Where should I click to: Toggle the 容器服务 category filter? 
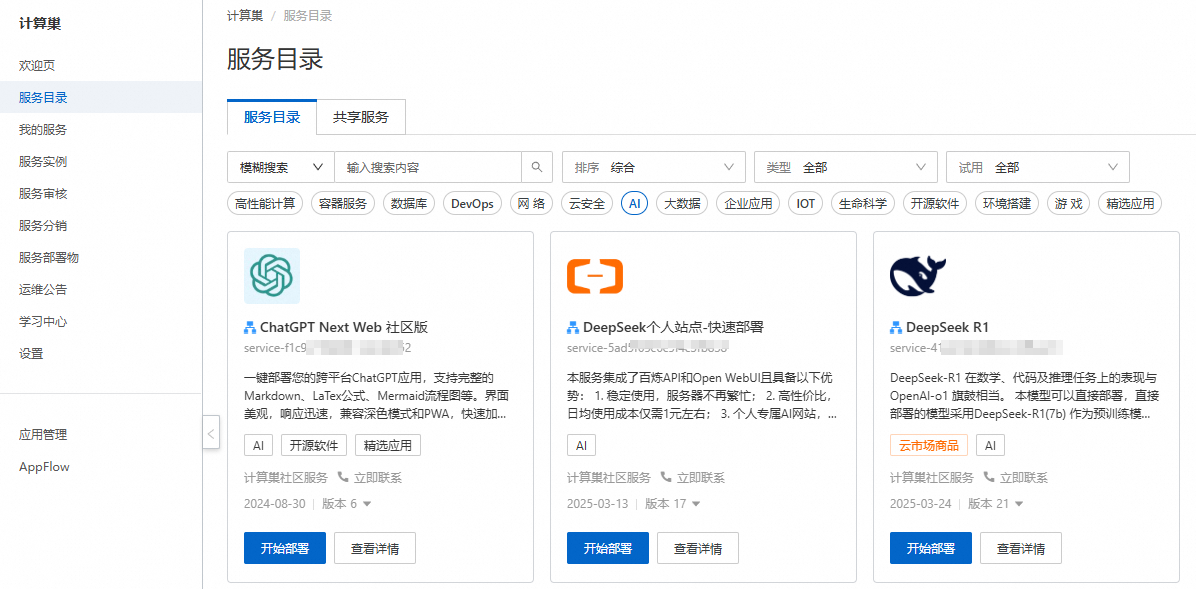click(343, 204)
